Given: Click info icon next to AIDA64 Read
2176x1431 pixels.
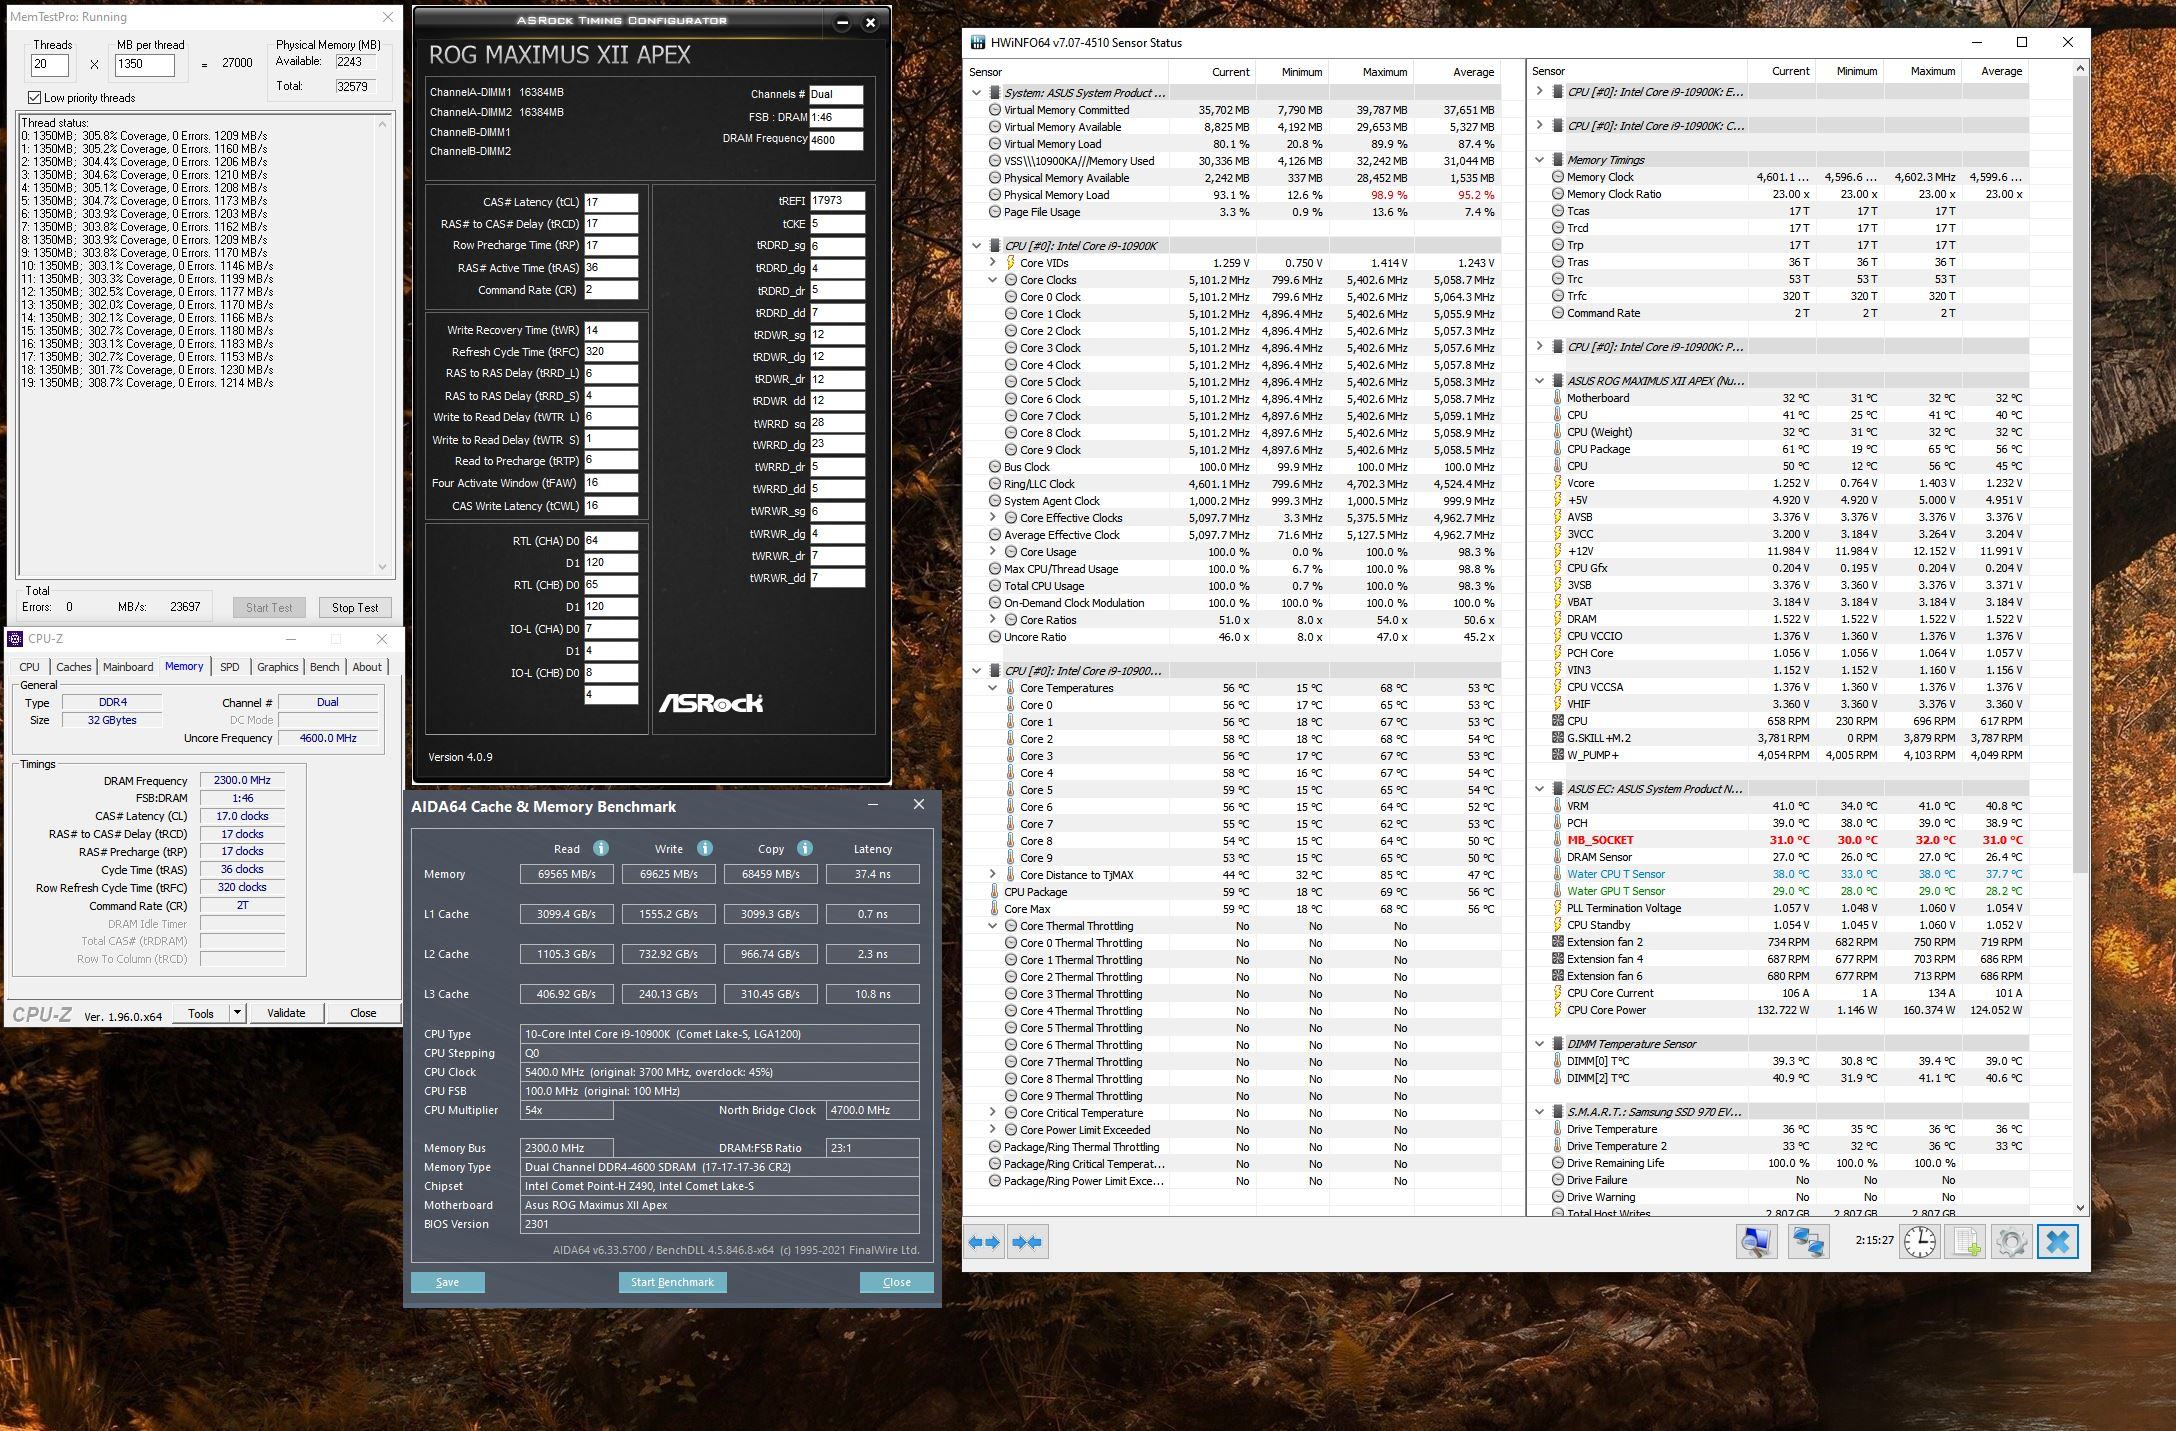Looking at the screenshot, I should coord(601,848).
